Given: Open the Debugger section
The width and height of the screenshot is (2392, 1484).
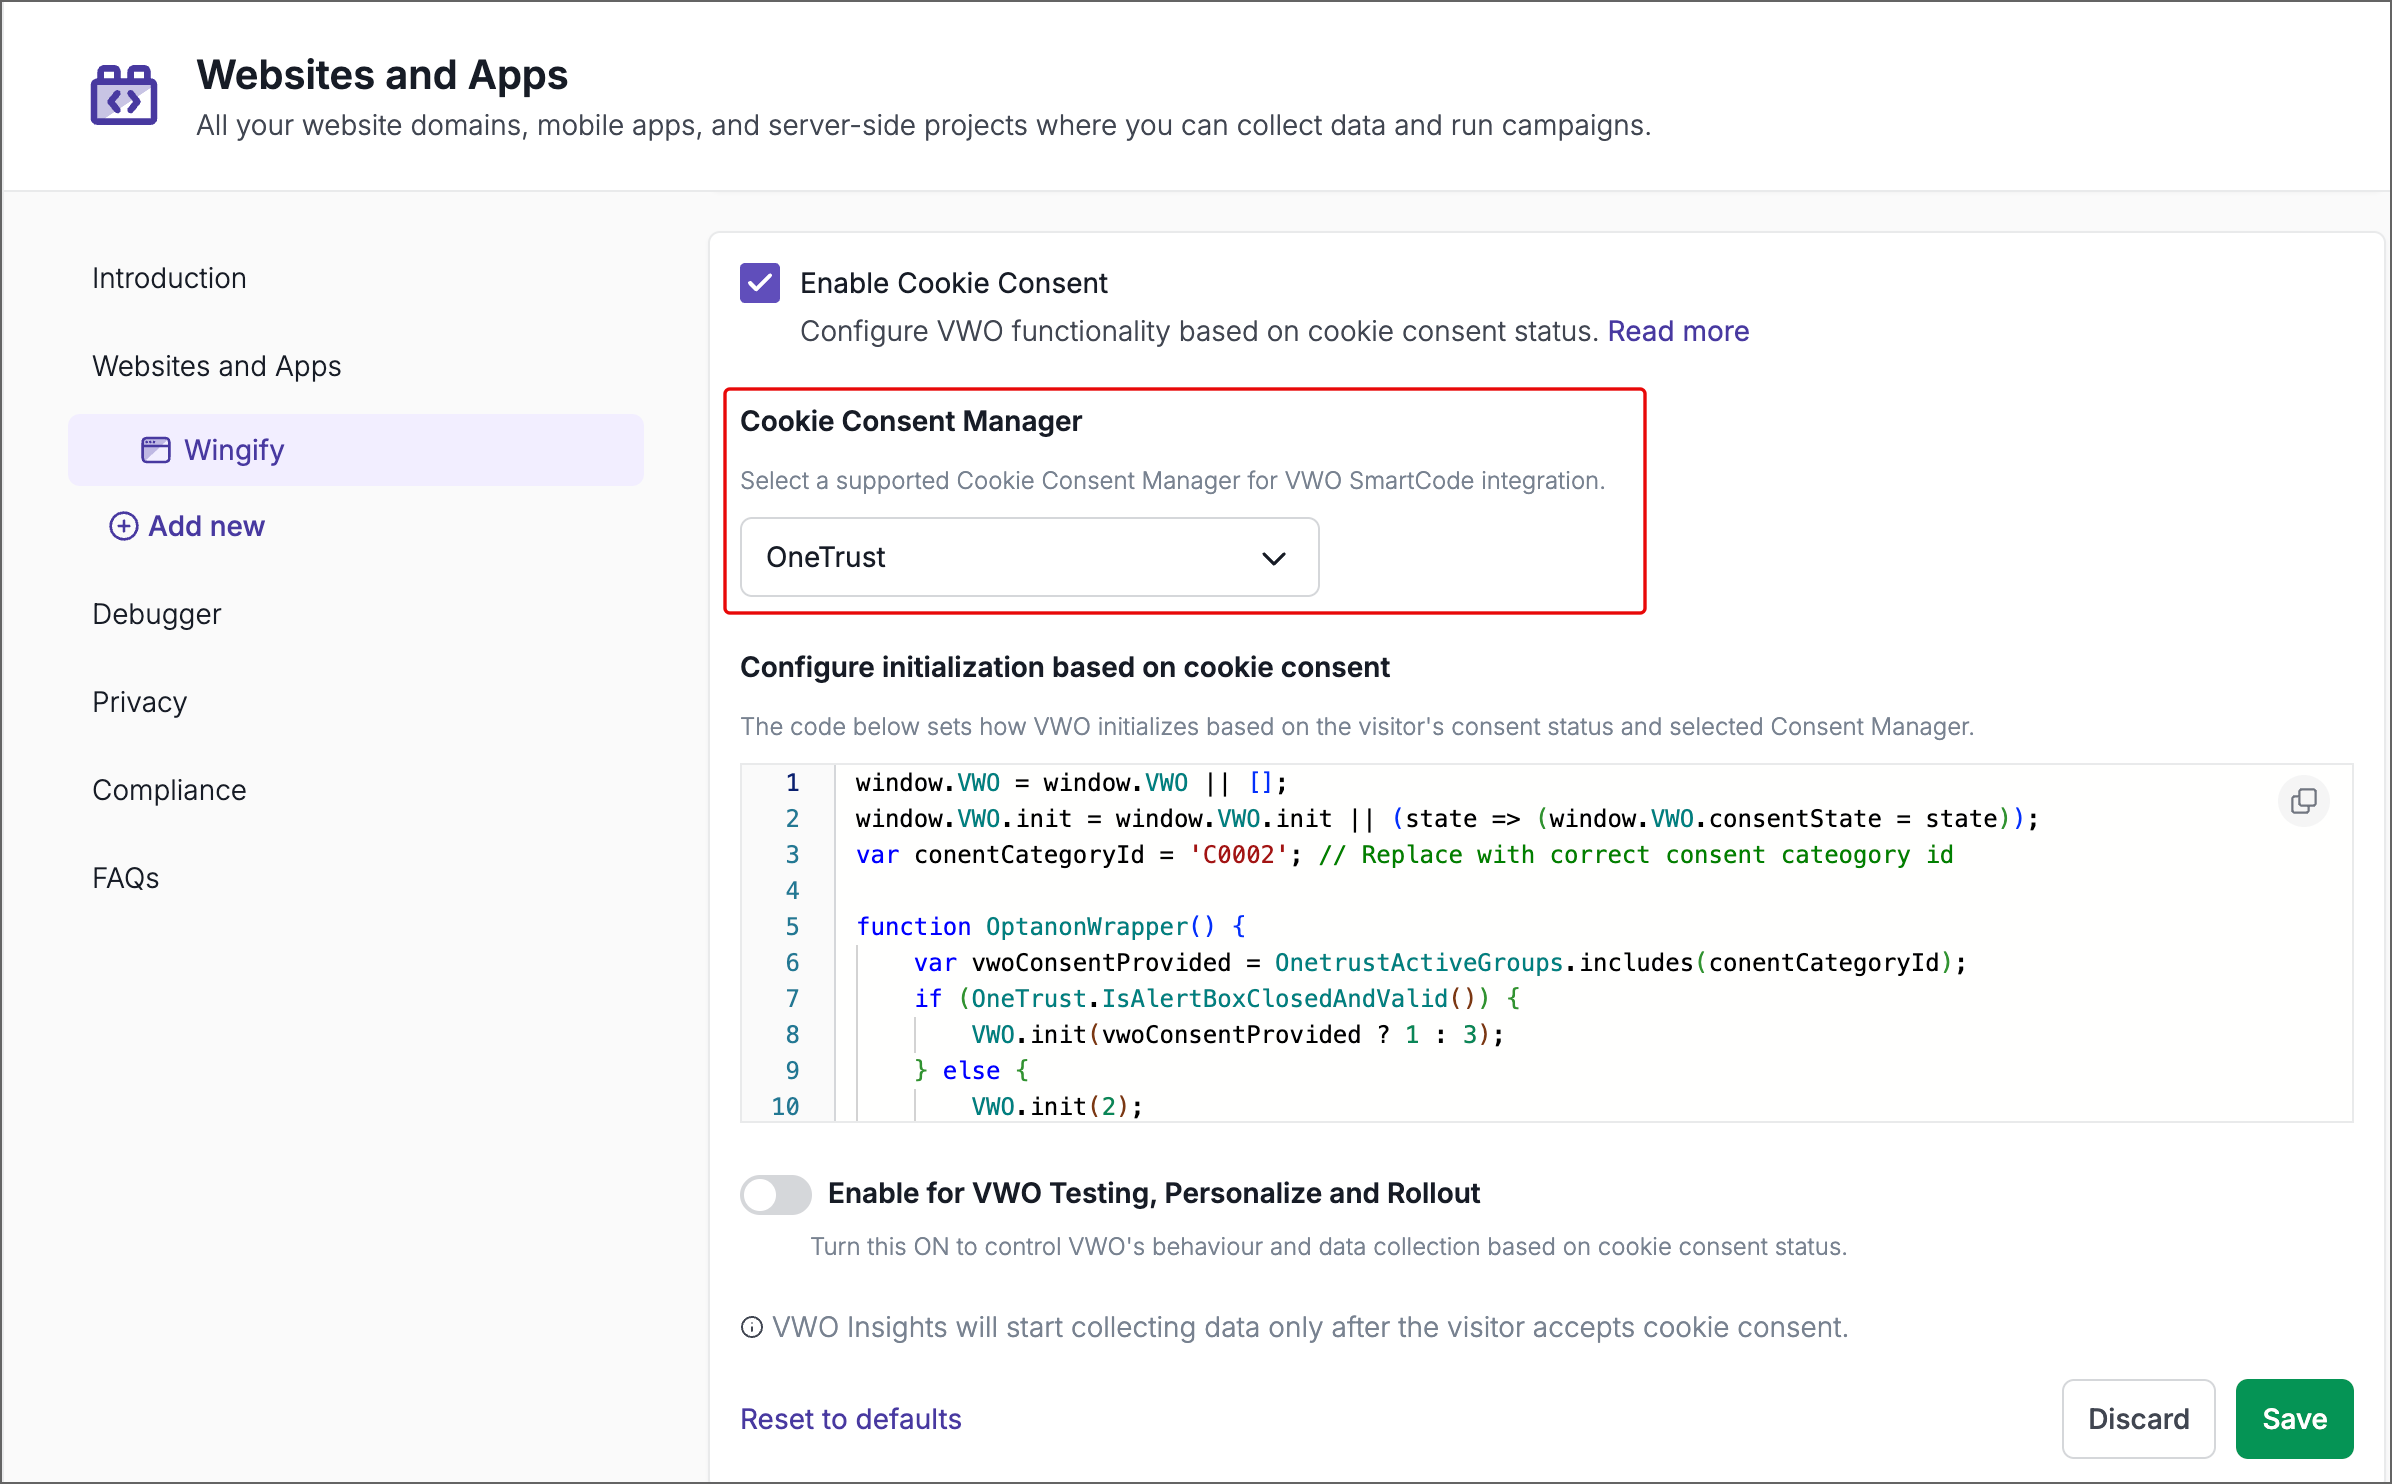Looking at the screenshot, I should pos(157,614).
